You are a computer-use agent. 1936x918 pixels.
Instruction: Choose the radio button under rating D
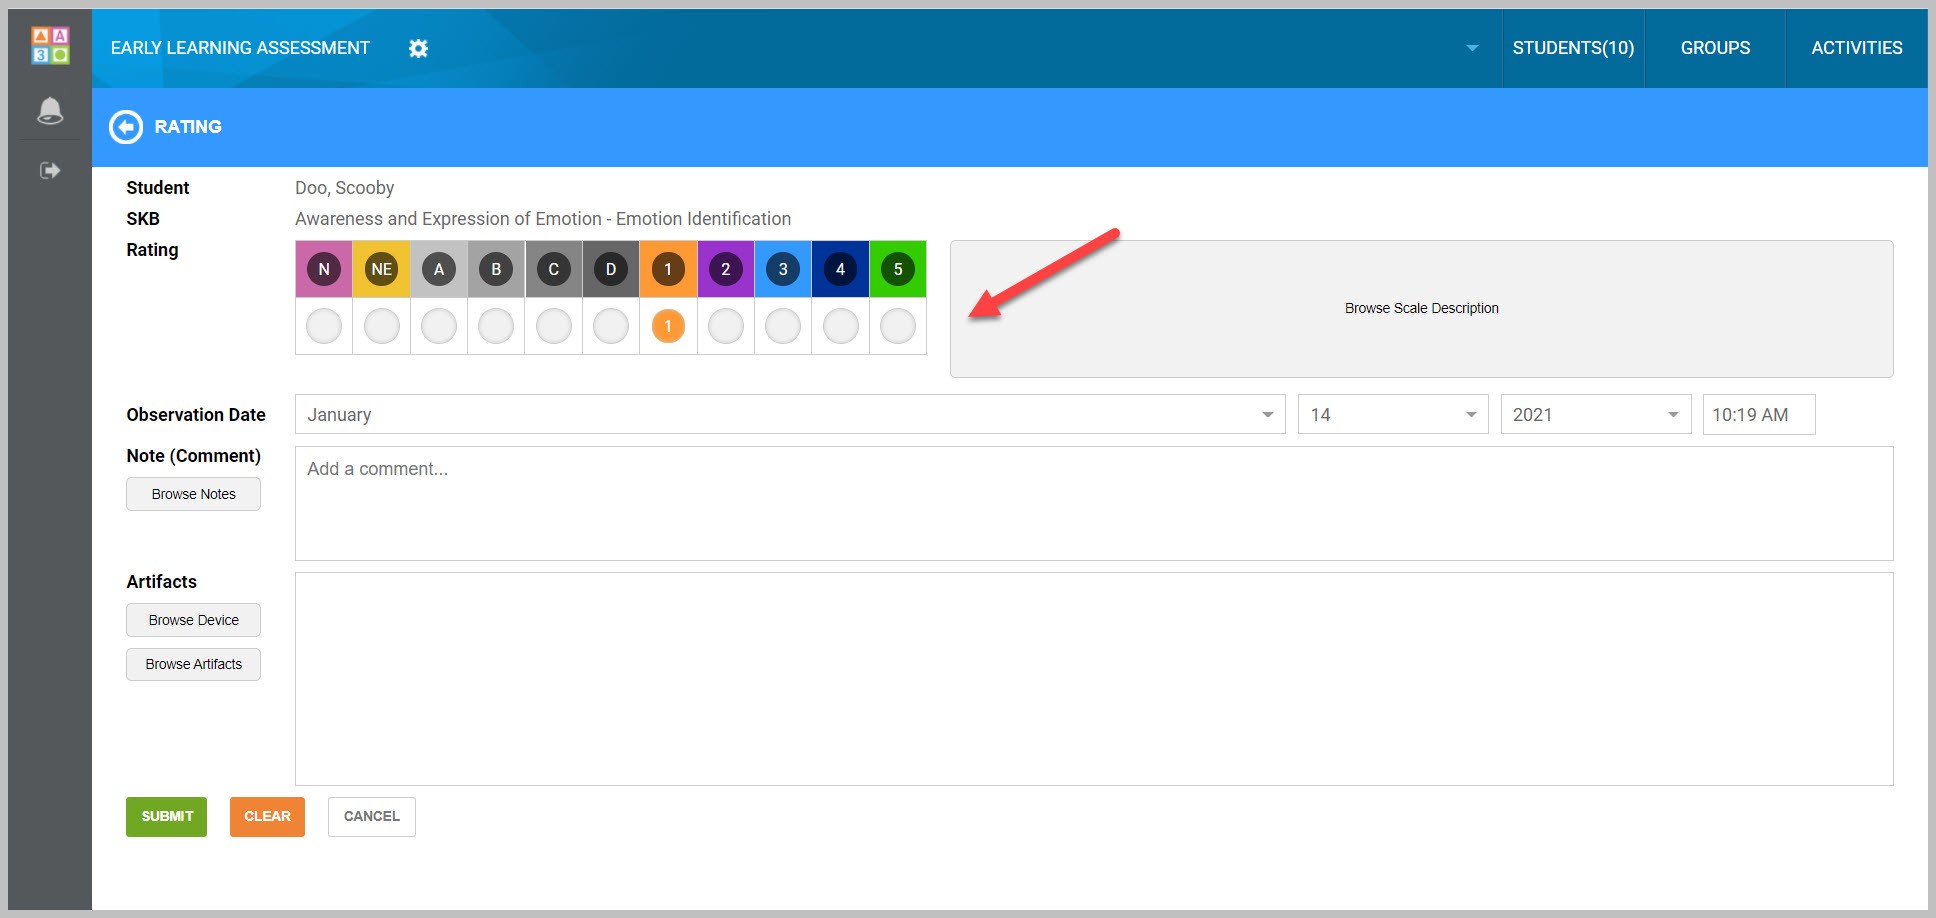pyautogui.click(x=610, y=326)
